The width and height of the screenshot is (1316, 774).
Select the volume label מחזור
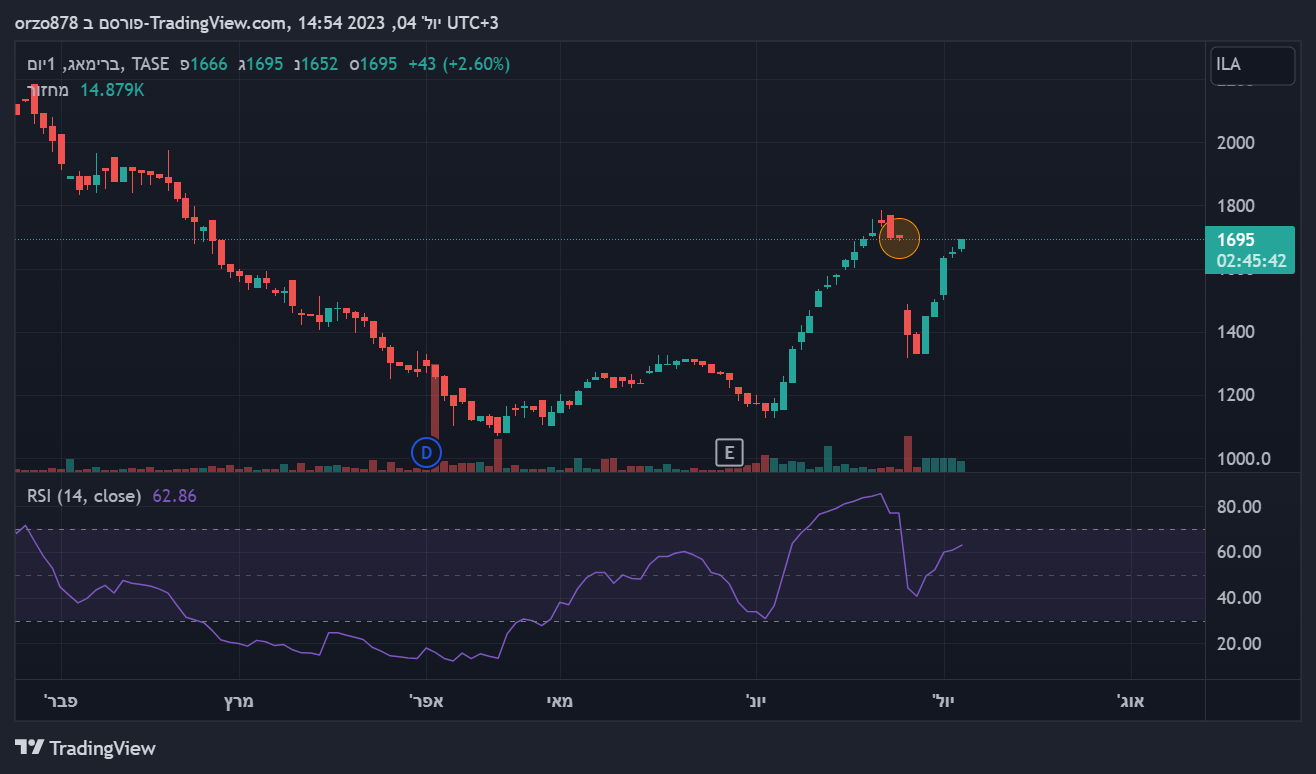click(x=48, y=90)
